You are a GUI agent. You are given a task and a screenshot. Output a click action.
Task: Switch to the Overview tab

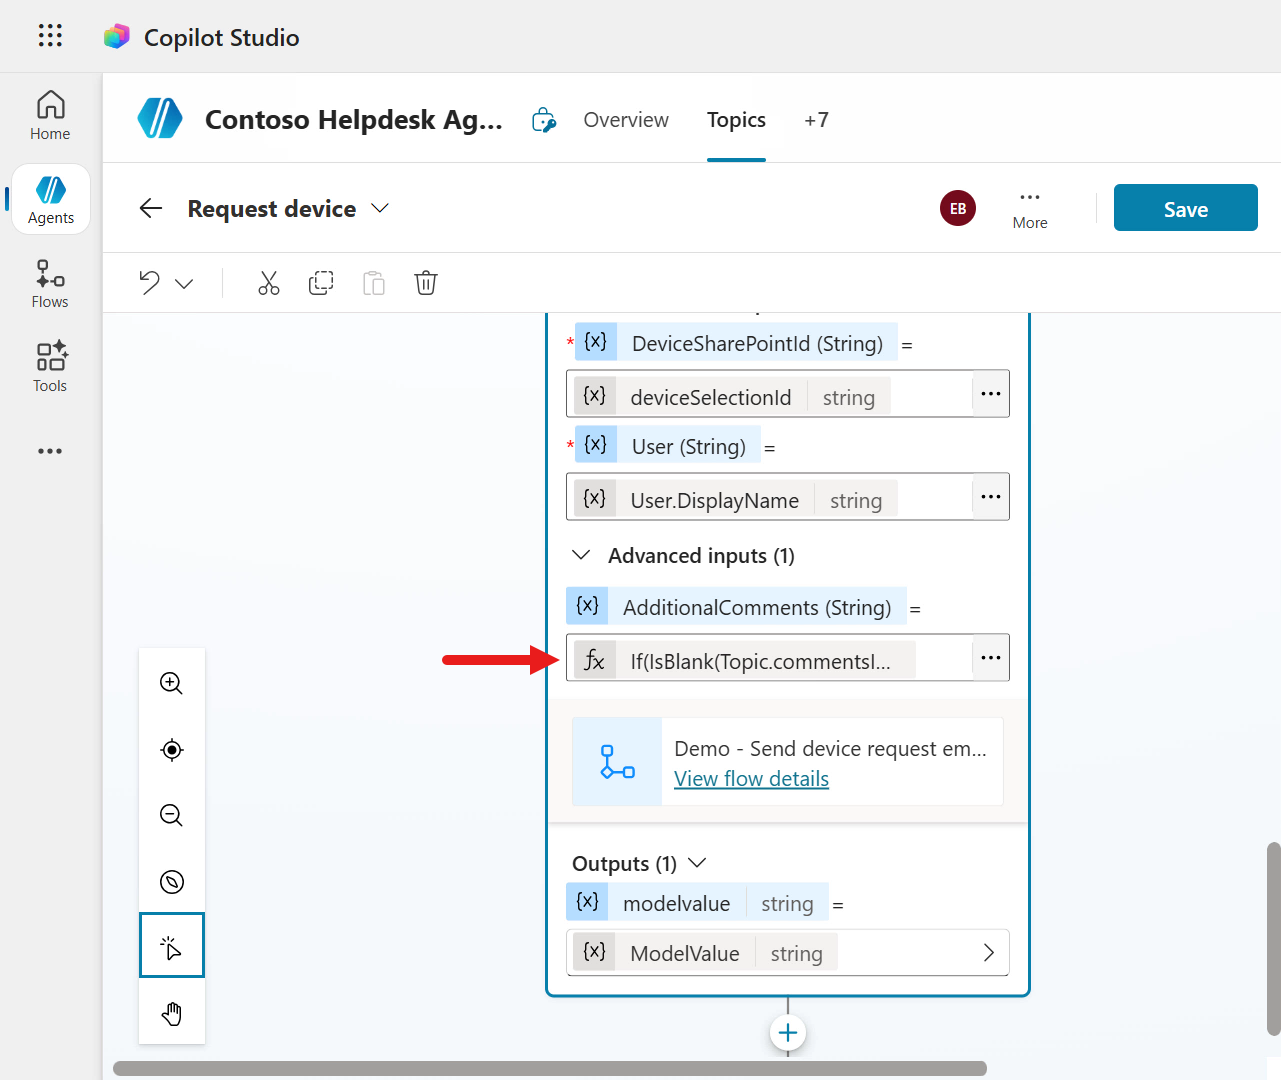pos(625,119)
